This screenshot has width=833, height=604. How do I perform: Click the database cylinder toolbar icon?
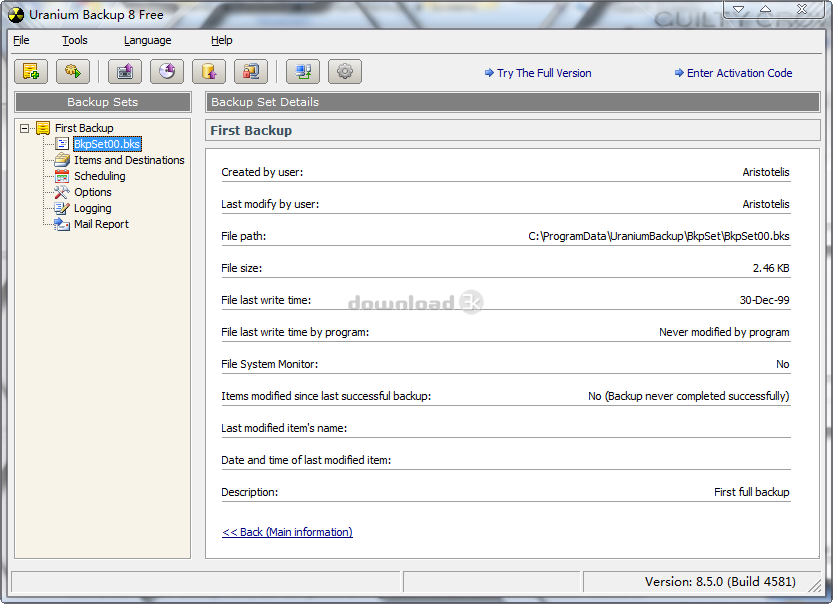209,72
